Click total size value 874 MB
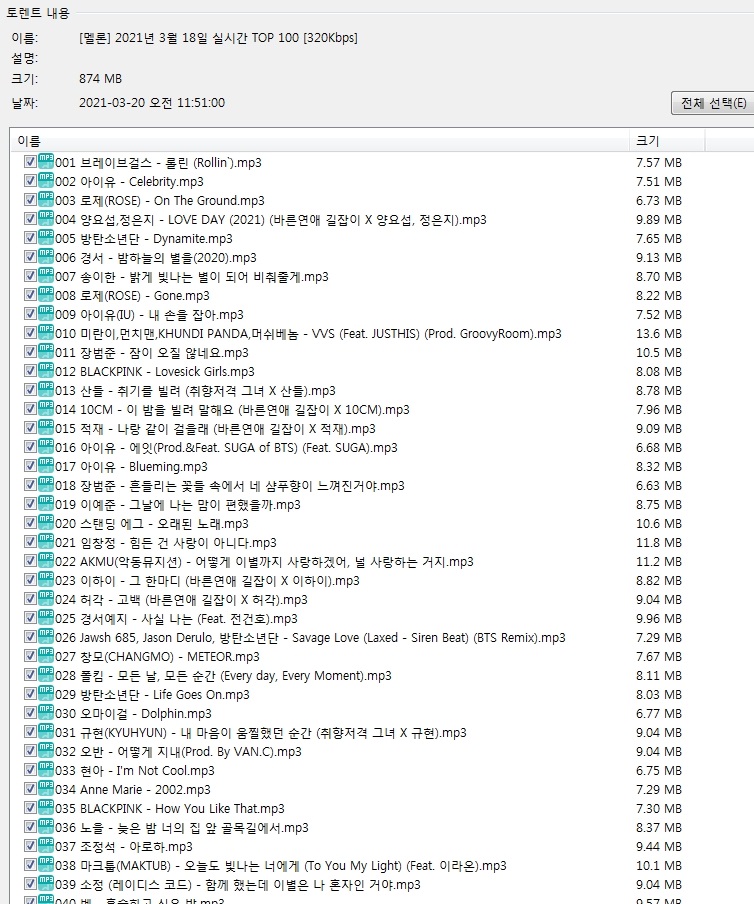 click(100, 79)
